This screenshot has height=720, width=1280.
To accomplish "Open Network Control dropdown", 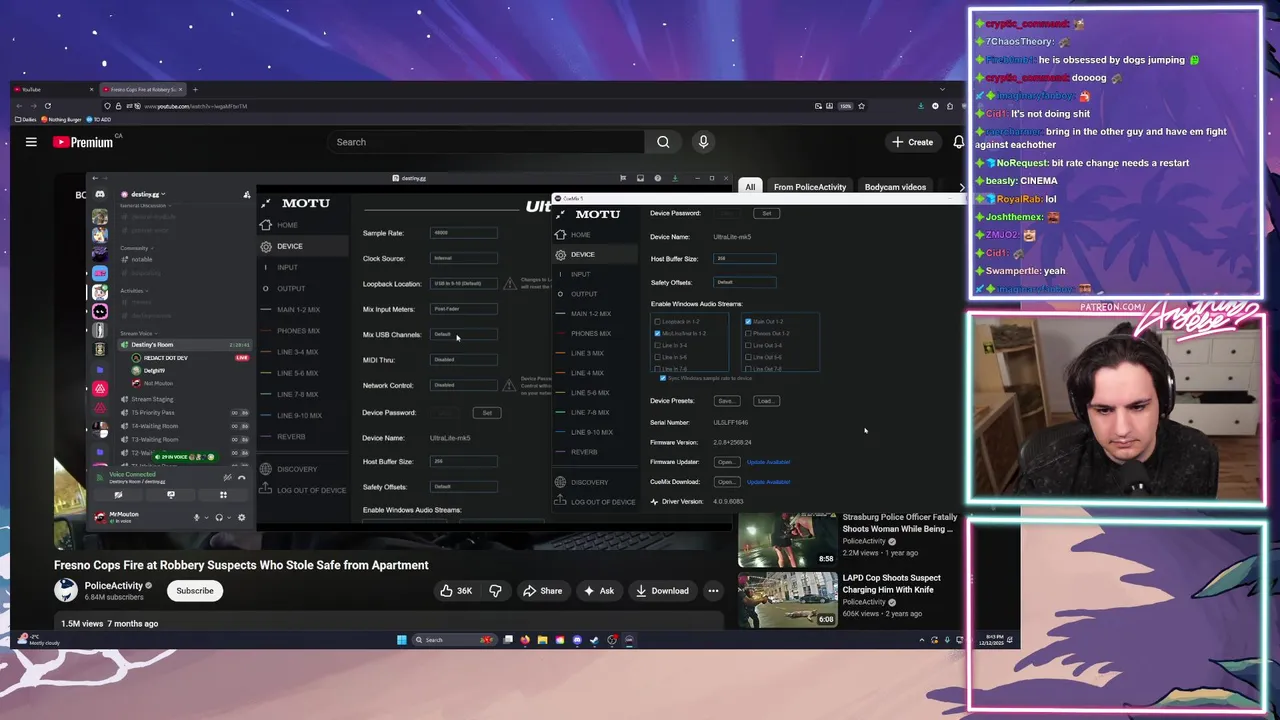I will (463, 385).
